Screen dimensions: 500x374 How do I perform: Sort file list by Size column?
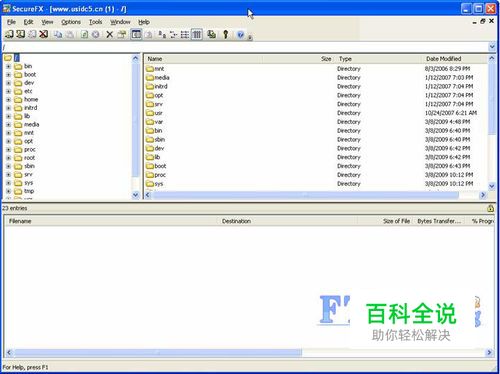coord(298,59)
